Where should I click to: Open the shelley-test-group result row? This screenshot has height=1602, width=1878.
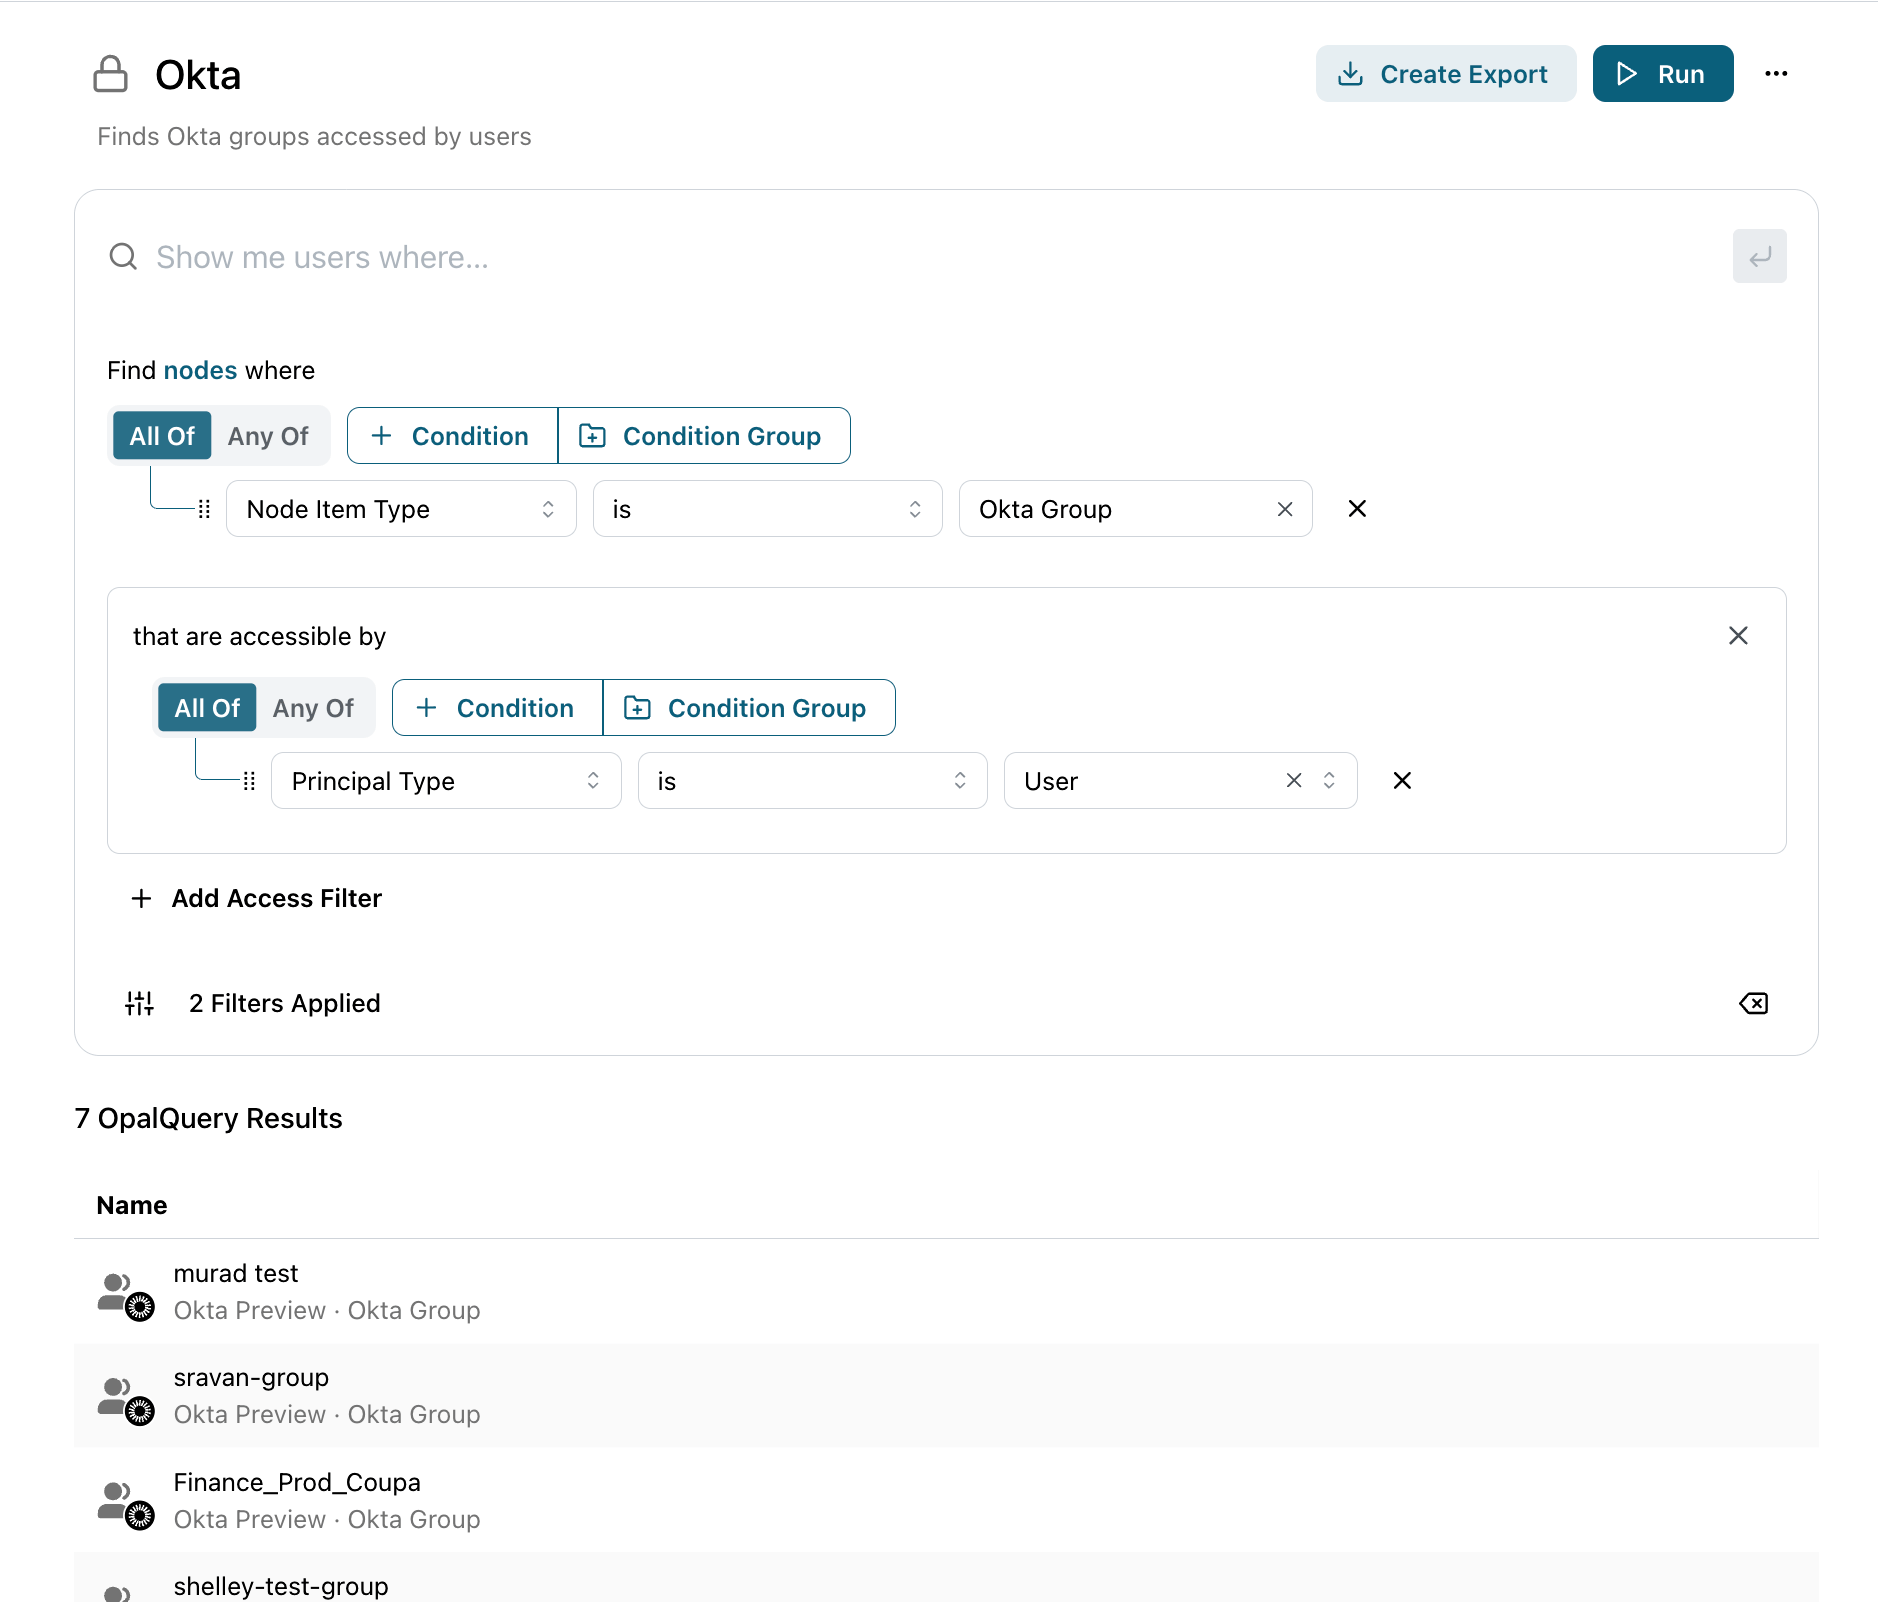[x=946, y=1578]
